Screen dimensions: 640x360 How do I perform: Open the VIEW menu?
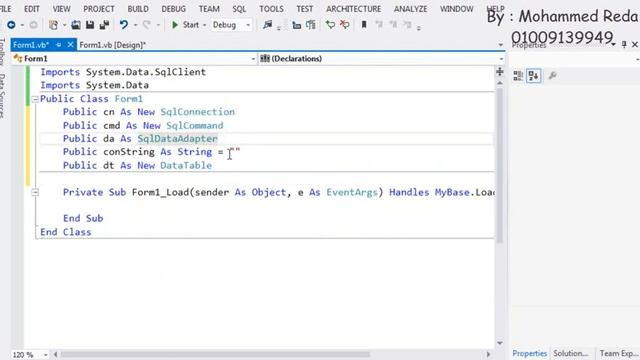pos(61,9)
